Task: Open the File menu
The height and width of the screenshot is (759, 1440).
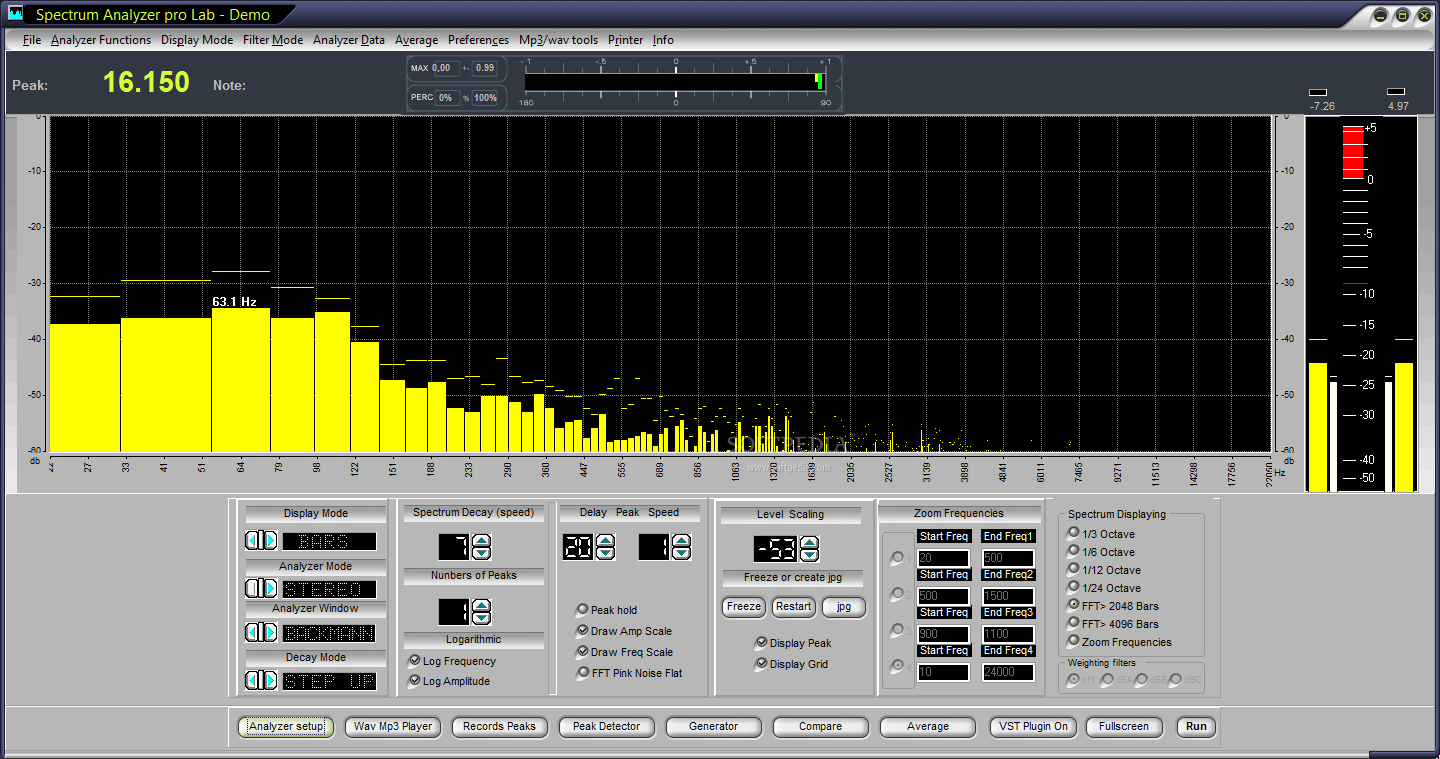Action: pyautogui.click(x=32, y=40)
